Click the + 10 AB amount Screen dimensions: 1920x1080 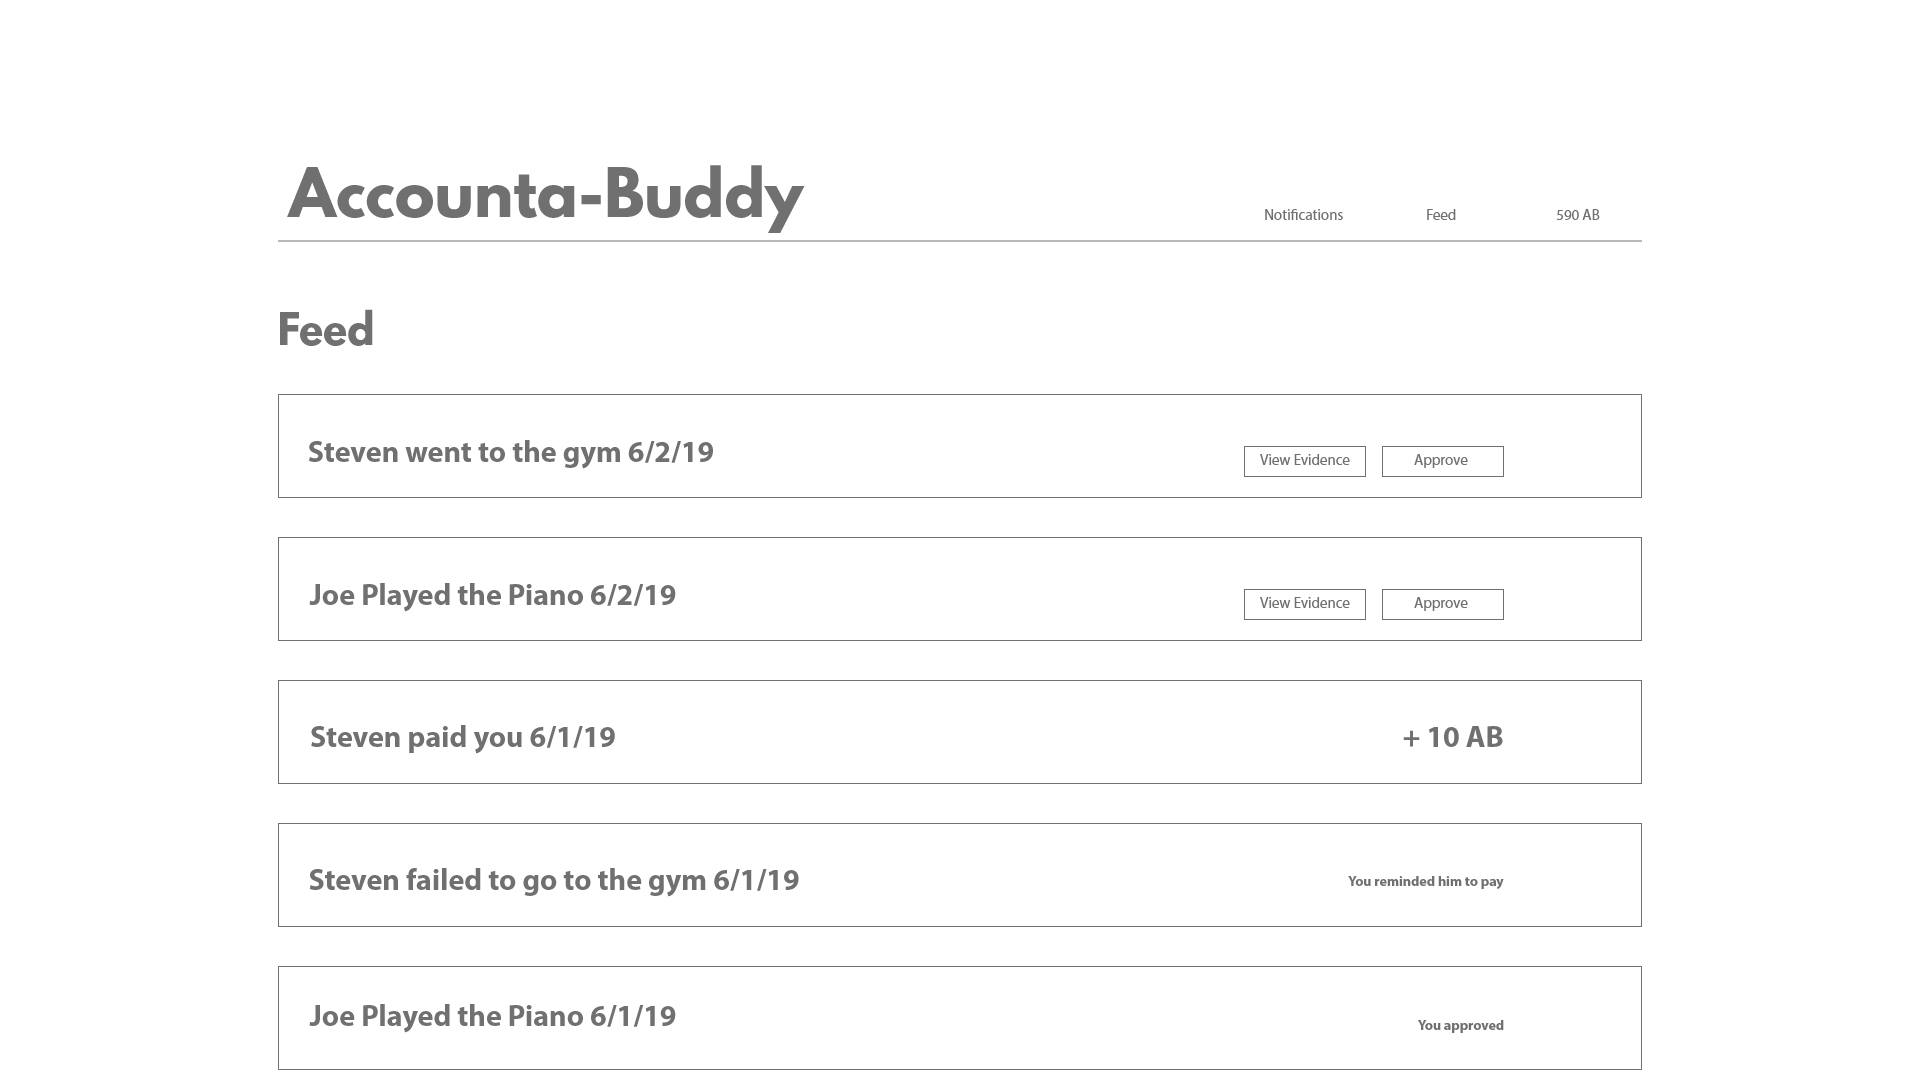point(1452,737)
